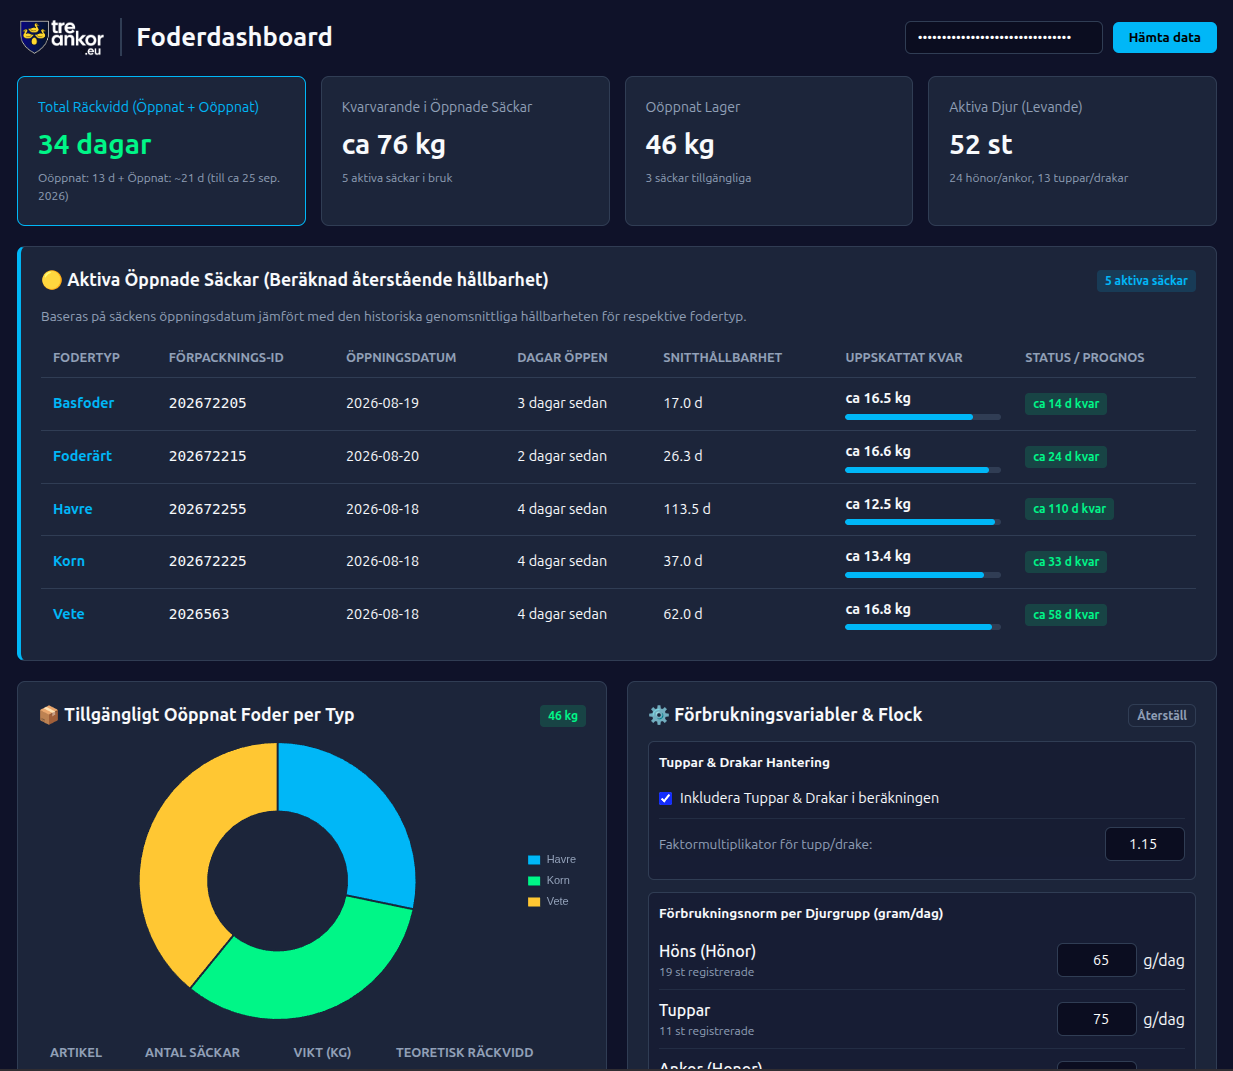
Task: Click the FÖRPACKNINGS-ID column header
Action: tap(226, 357)
